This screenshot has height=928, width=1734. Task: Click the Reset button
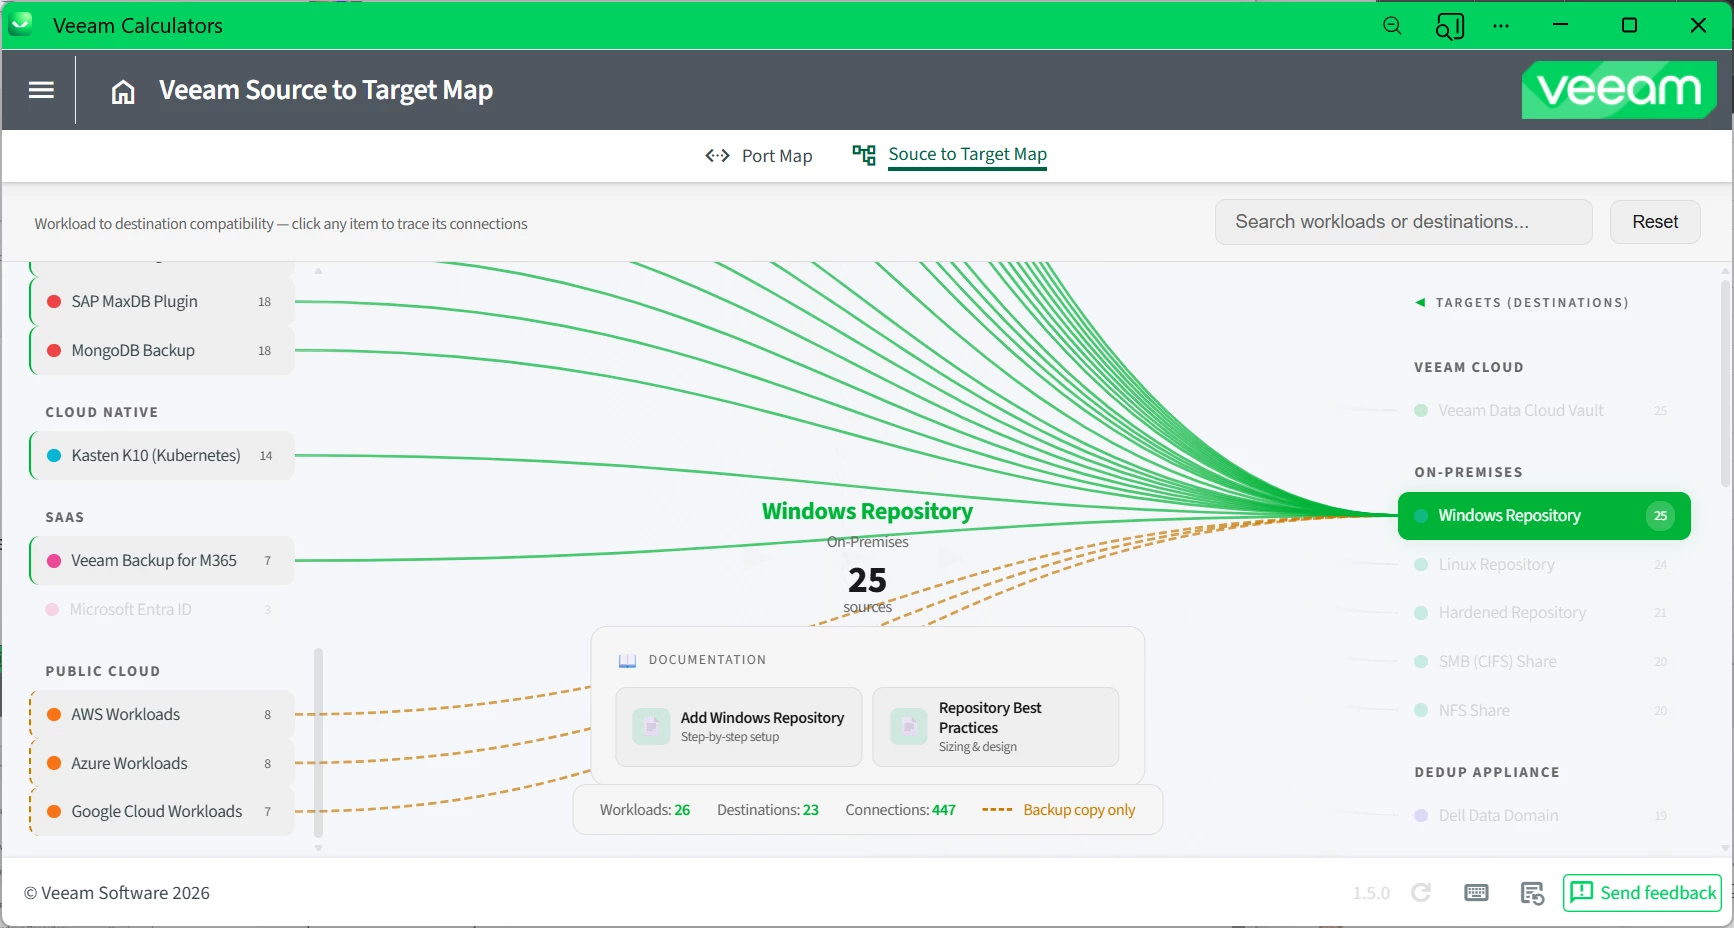(x=1655, y=222)
